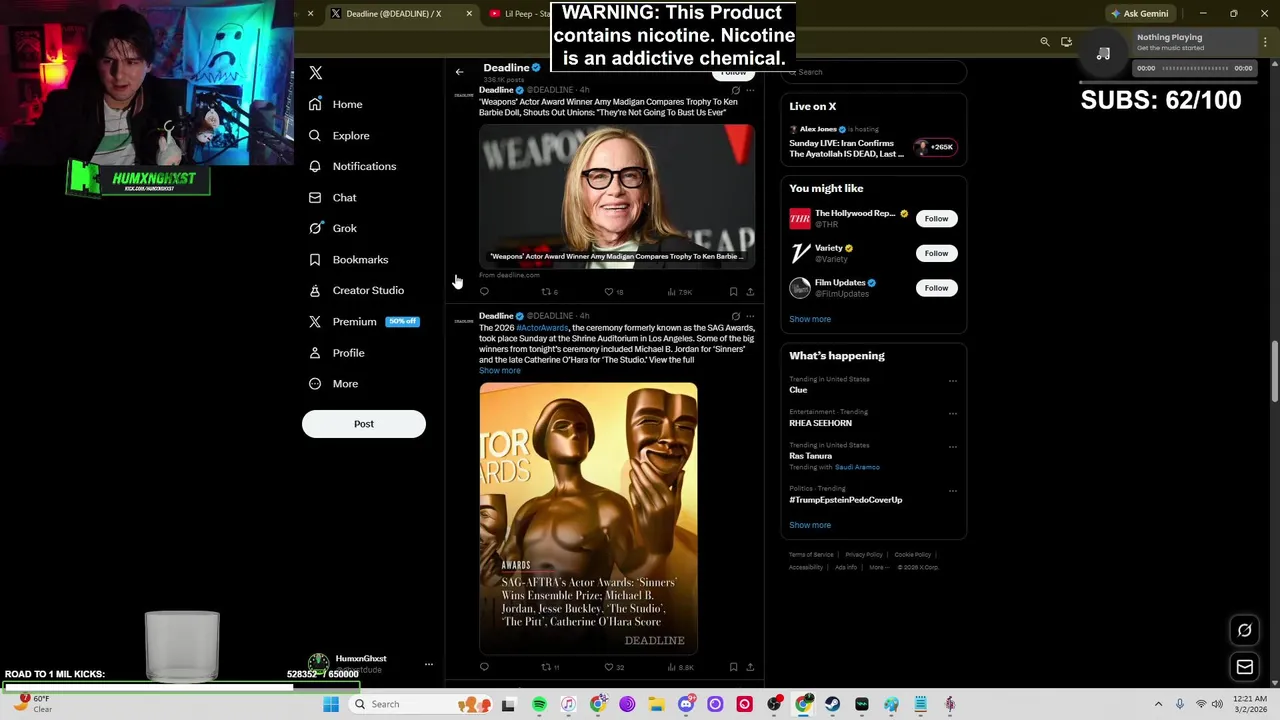Viewport: 1280px width, 720px height.
Task: Go back using the arrow beside Deadline
Action: [459, 72]
